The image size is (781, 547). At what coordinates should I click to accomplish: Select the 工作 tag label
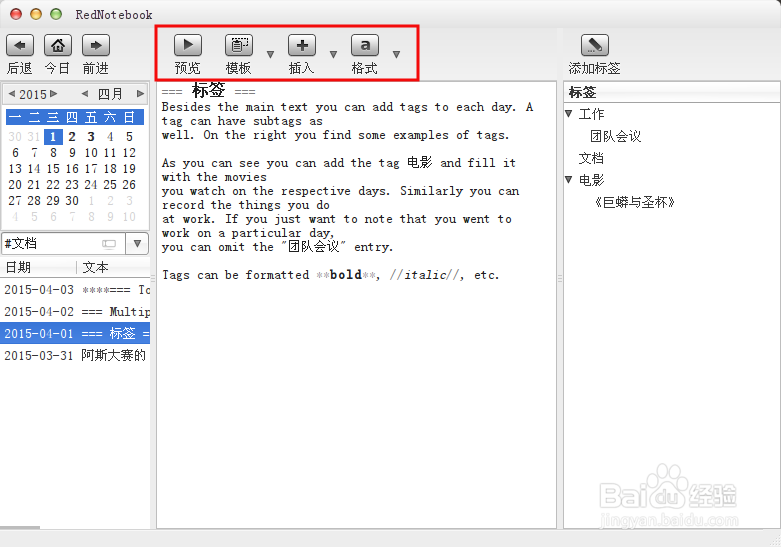pyautogui.click(x=591, y=114)
